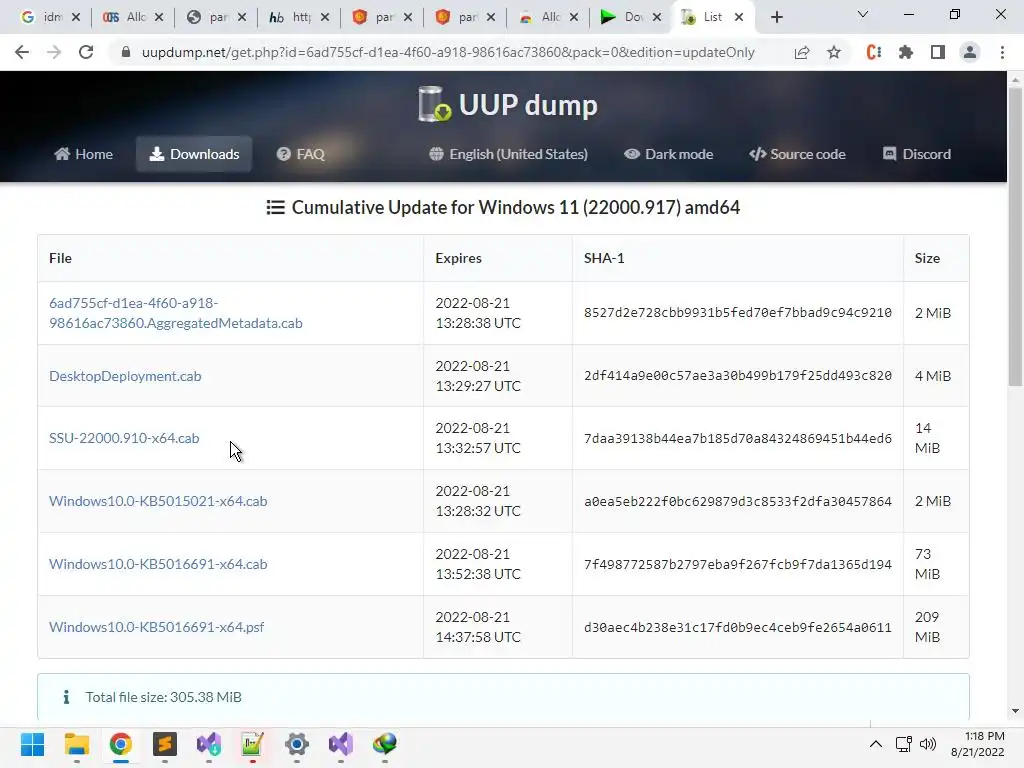
Task: Download SSU-22000.910-x64.cab
Action: point(124,438)
